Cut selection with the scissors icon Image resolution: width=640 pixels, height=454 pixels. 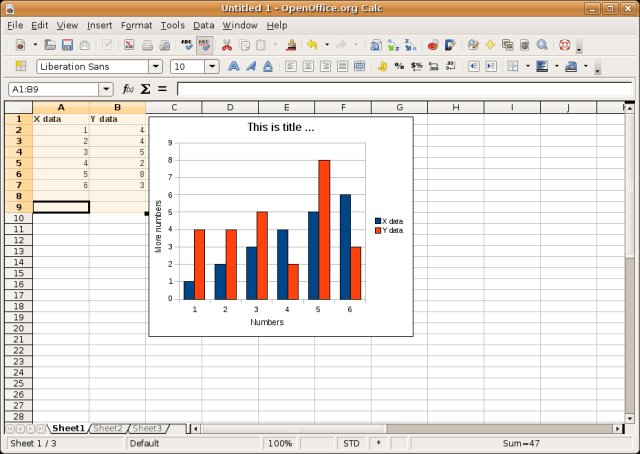tap(227, 45)
